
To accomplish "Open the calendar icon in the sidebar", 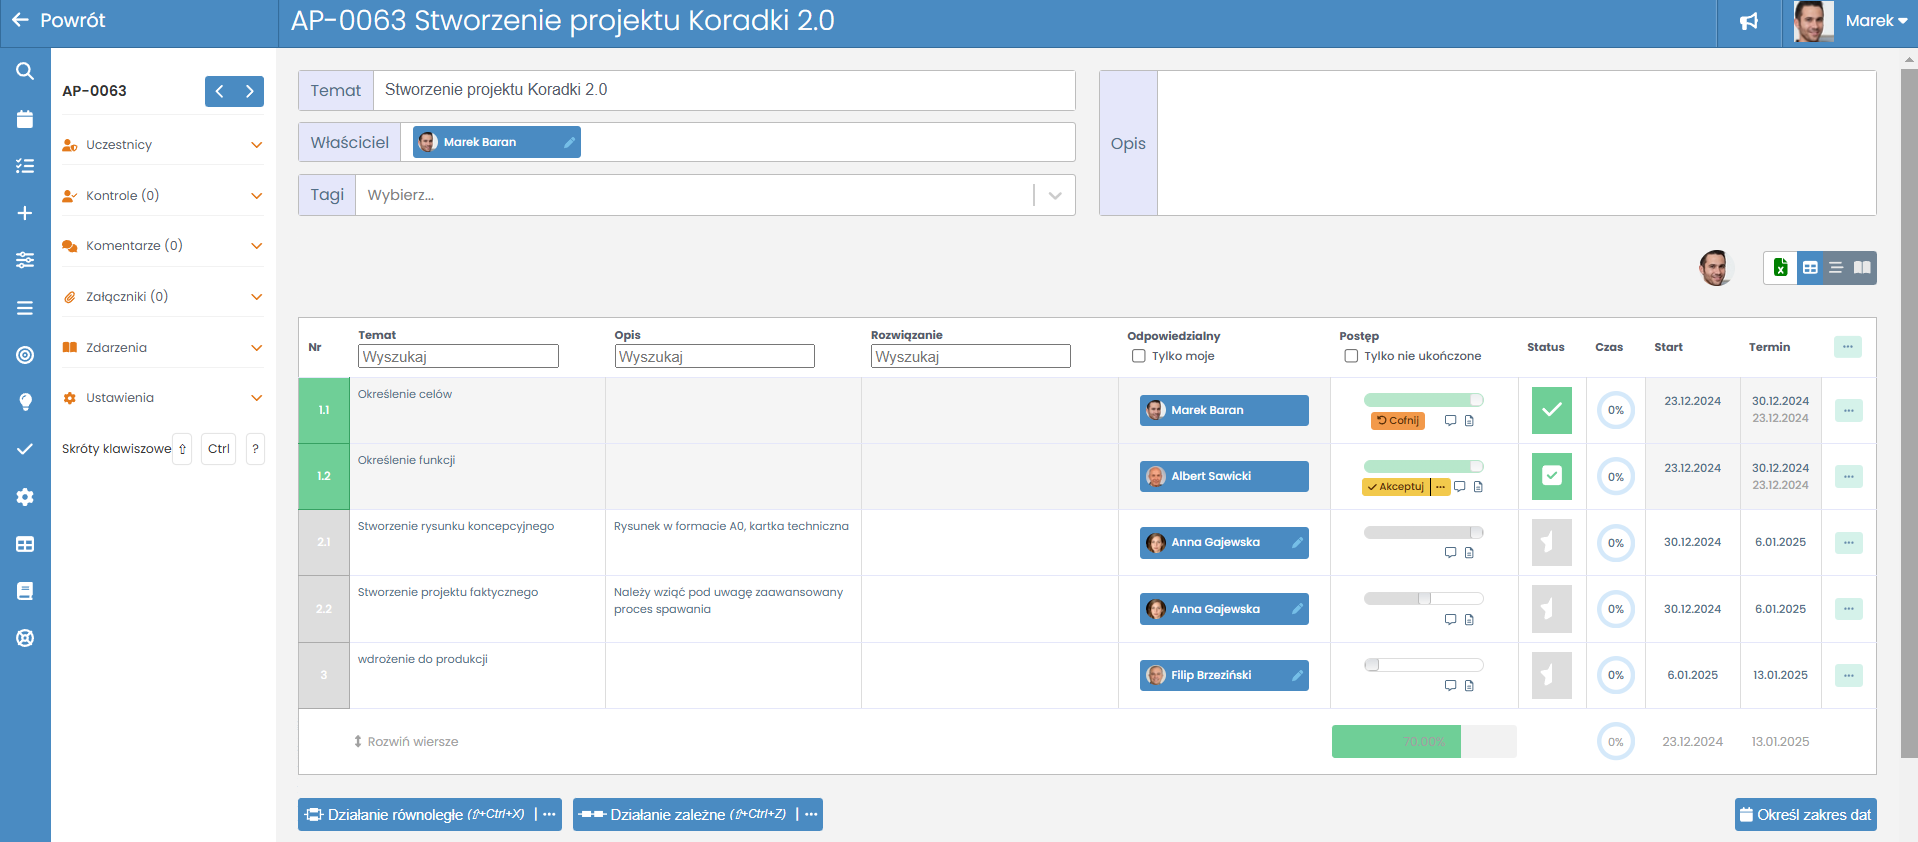I will coord(25,119).
